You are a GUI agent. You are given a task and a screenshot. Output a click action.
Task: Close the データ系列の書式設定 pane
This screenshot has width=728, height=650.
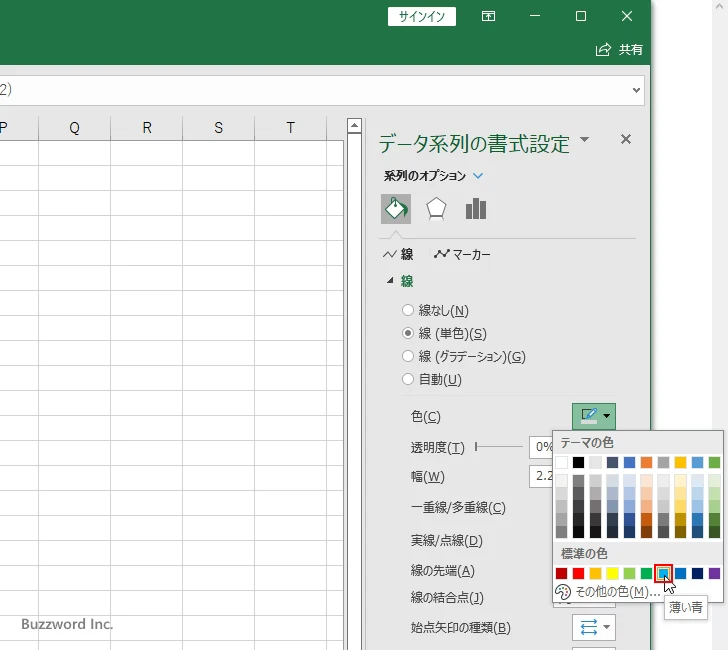626,139
